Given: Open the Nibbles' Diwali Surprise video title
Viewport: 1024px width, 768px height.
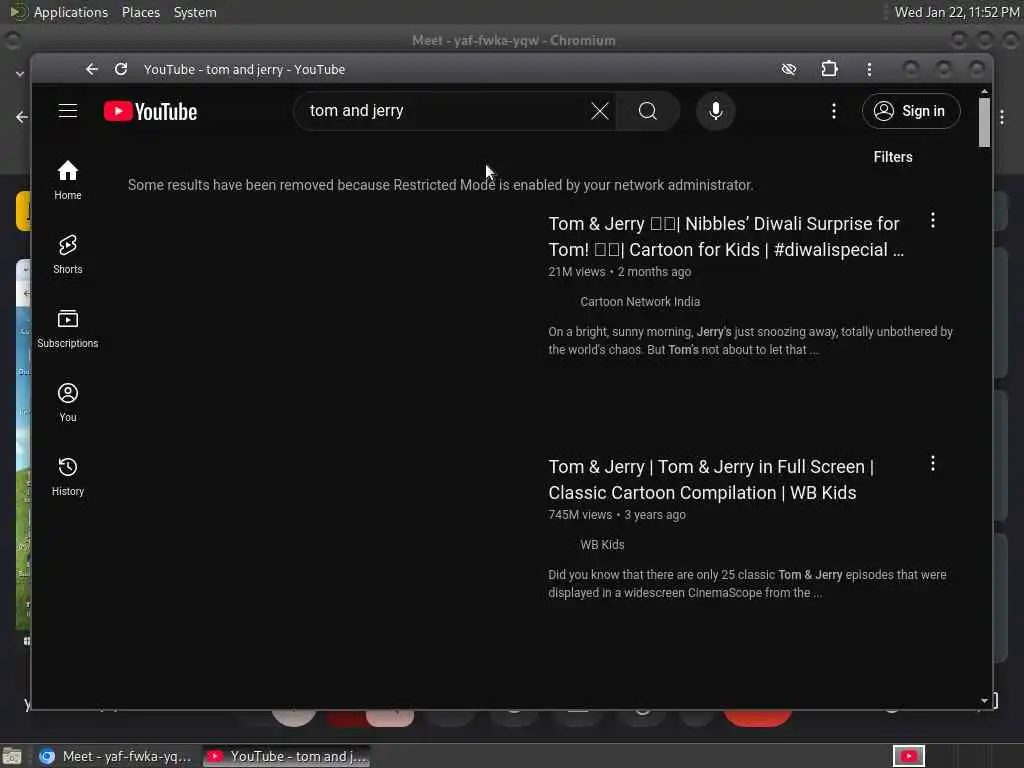Looking at the screenshot, I should 726,236.
